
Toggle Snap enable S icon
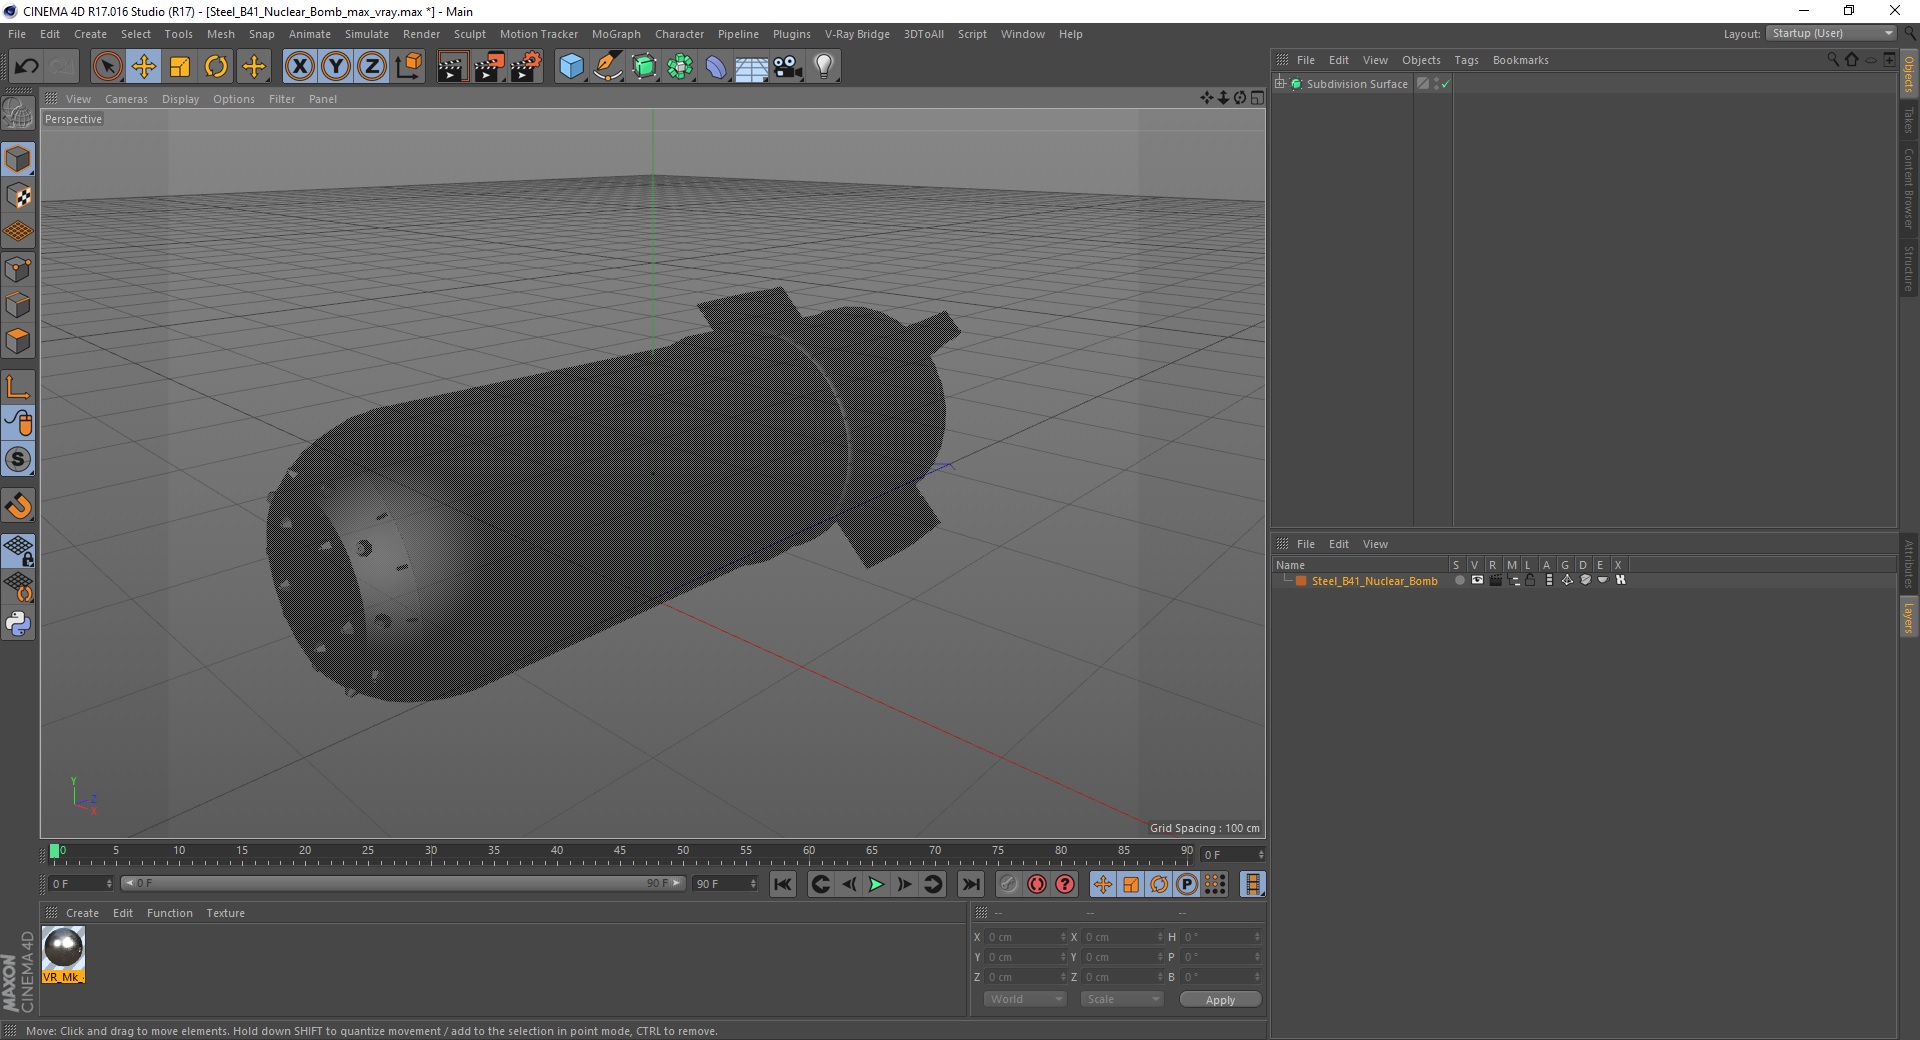(18, 459)
